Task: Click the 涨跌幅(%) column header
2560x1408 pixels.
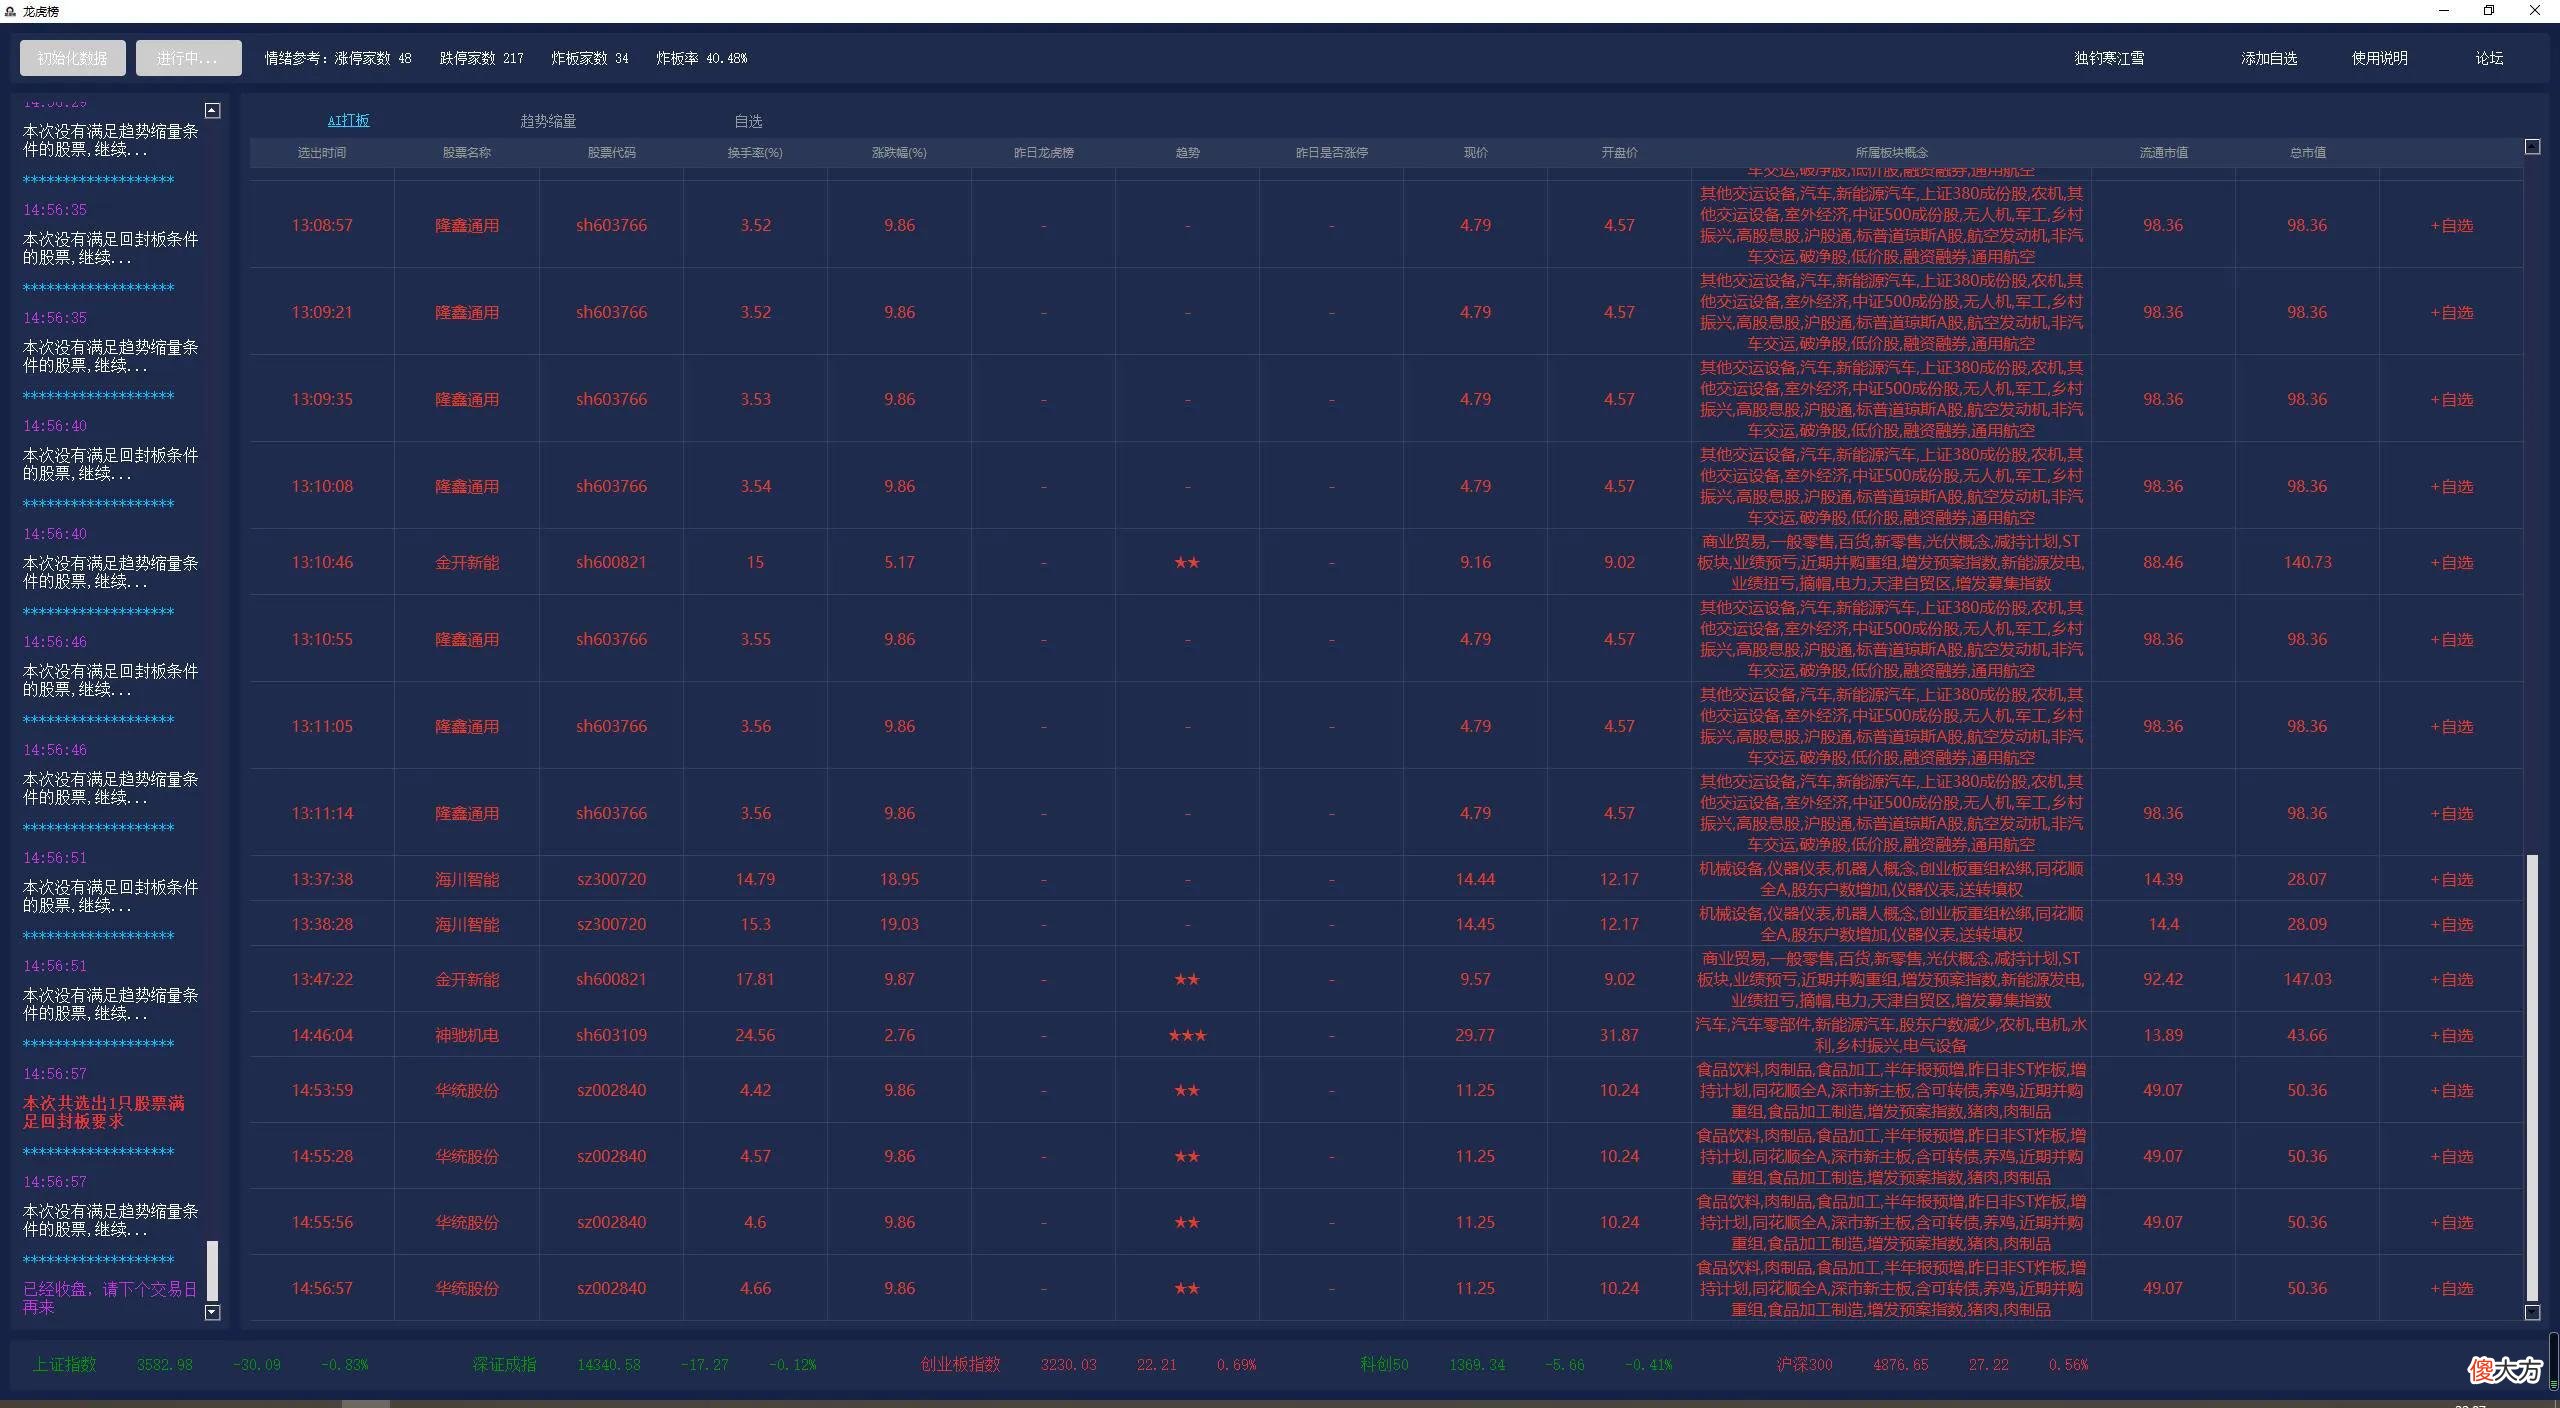Action: tap(899, 152)
